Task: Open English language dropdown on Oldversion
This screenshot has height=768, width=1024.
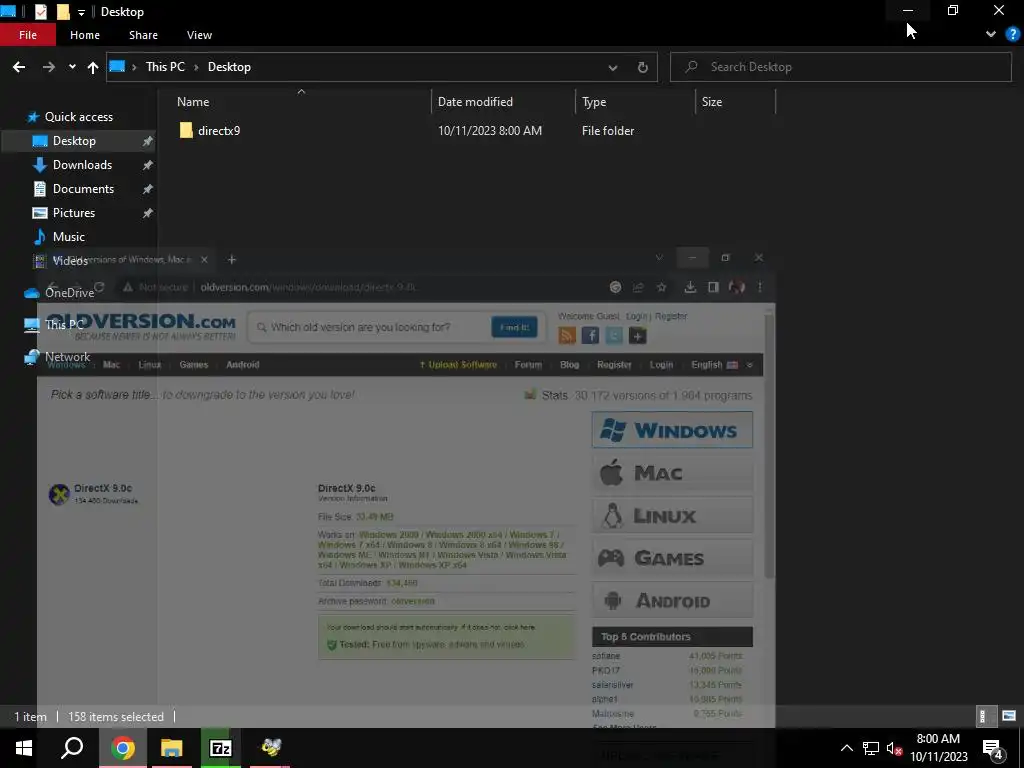Action: click(x=722, y=364)
